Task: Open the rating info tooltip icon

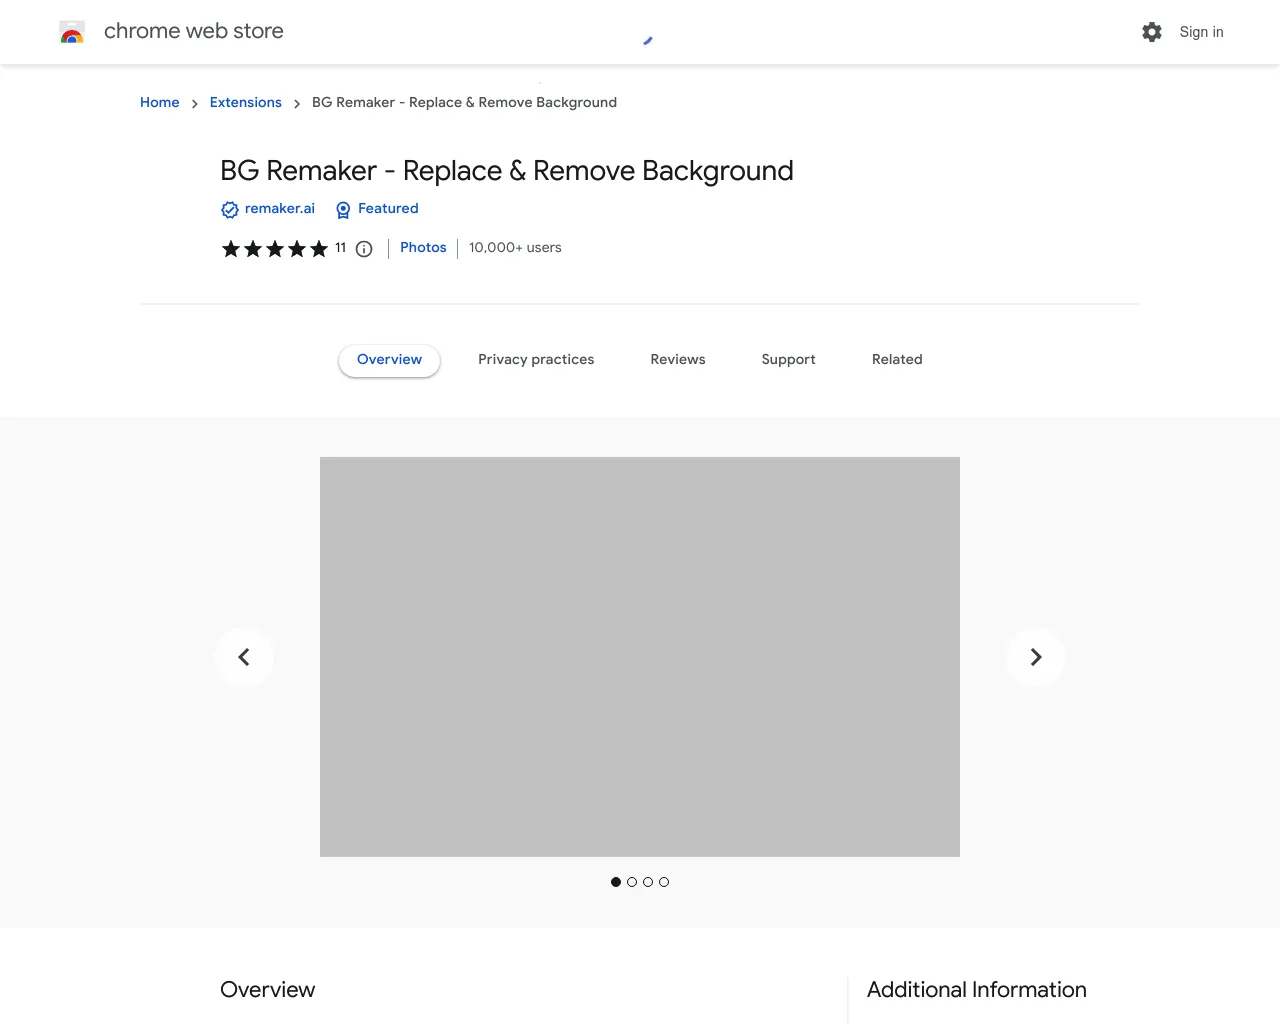Action: (363, 248)
